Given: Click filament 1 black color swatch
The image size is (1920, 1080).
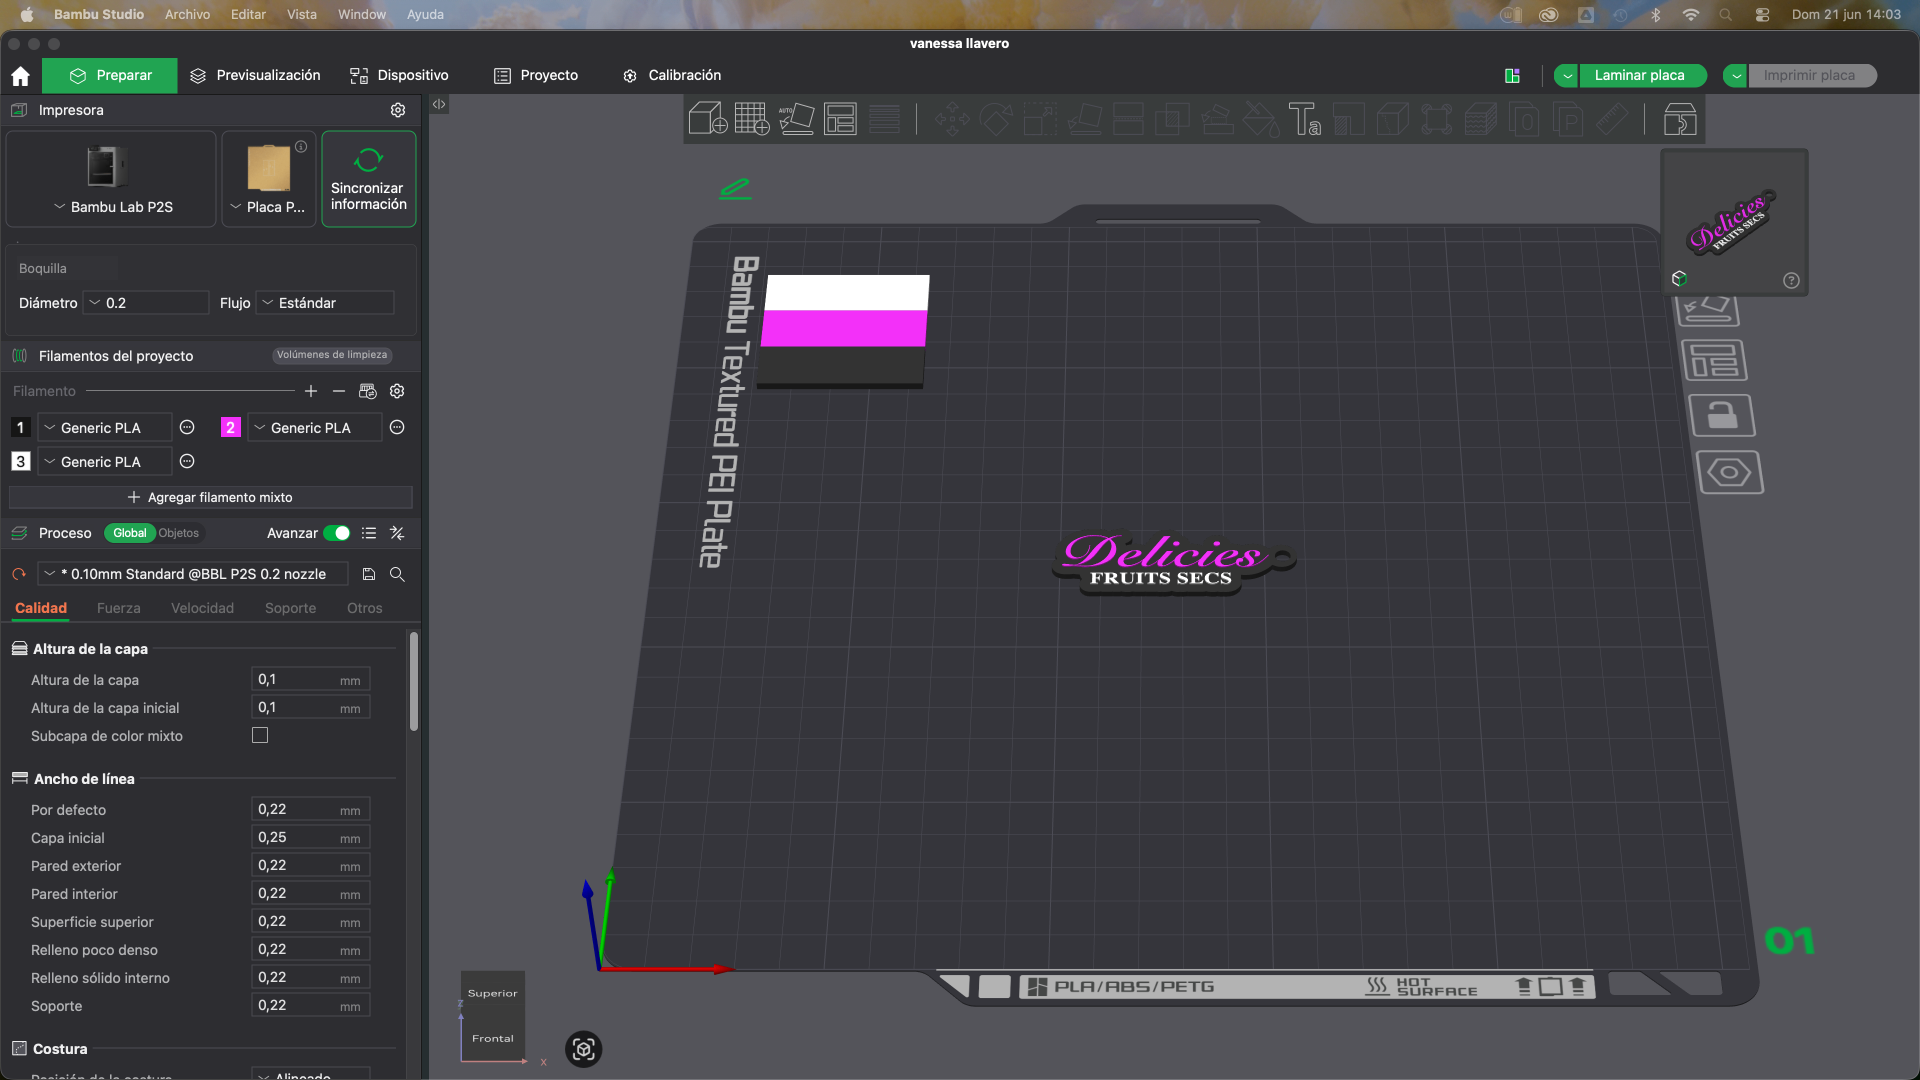Looking at the screenshot, I should [20, 428].
